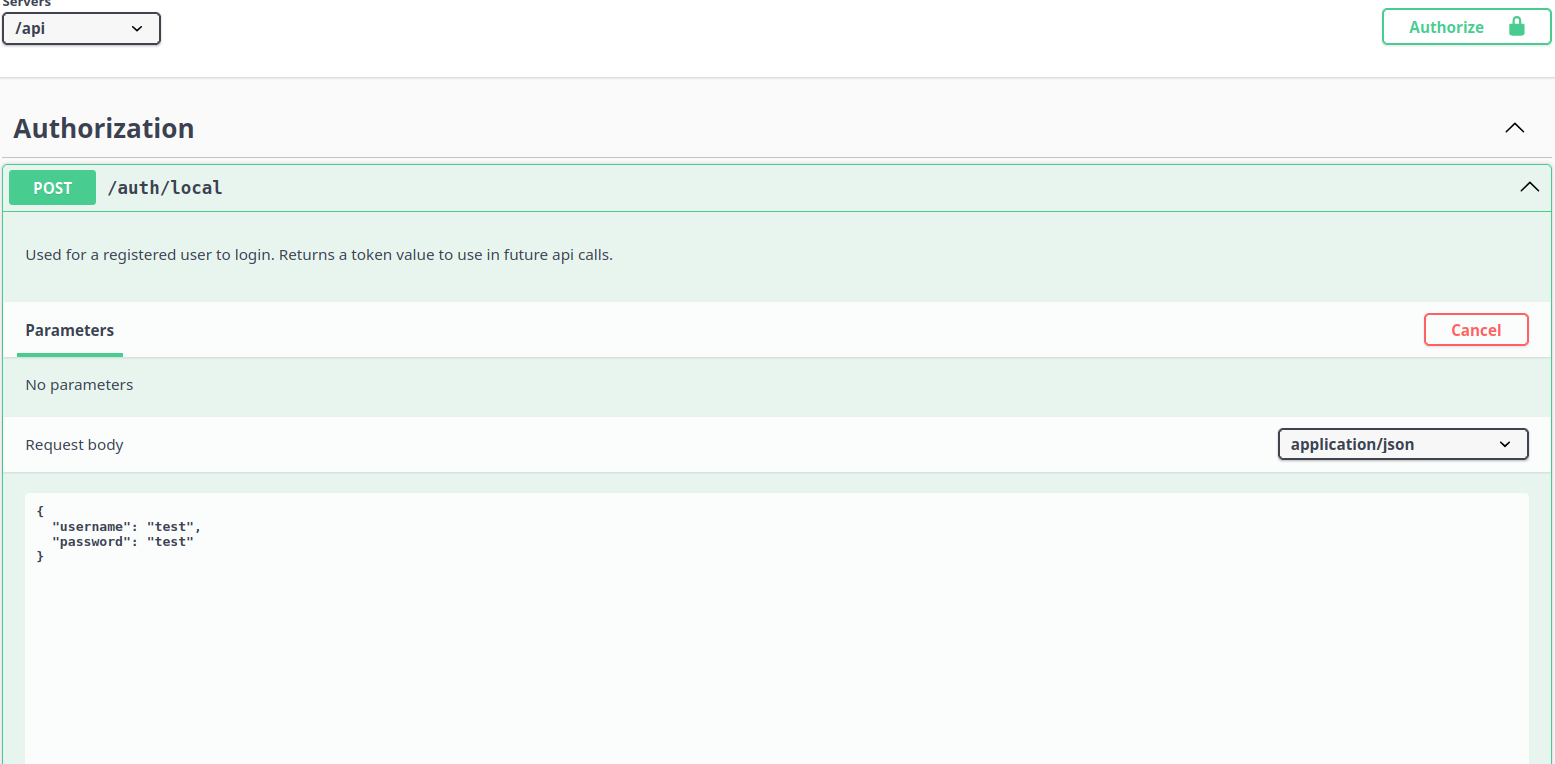Switch to the Parameters tab
1555x764 pixels.
pos(70,330)
